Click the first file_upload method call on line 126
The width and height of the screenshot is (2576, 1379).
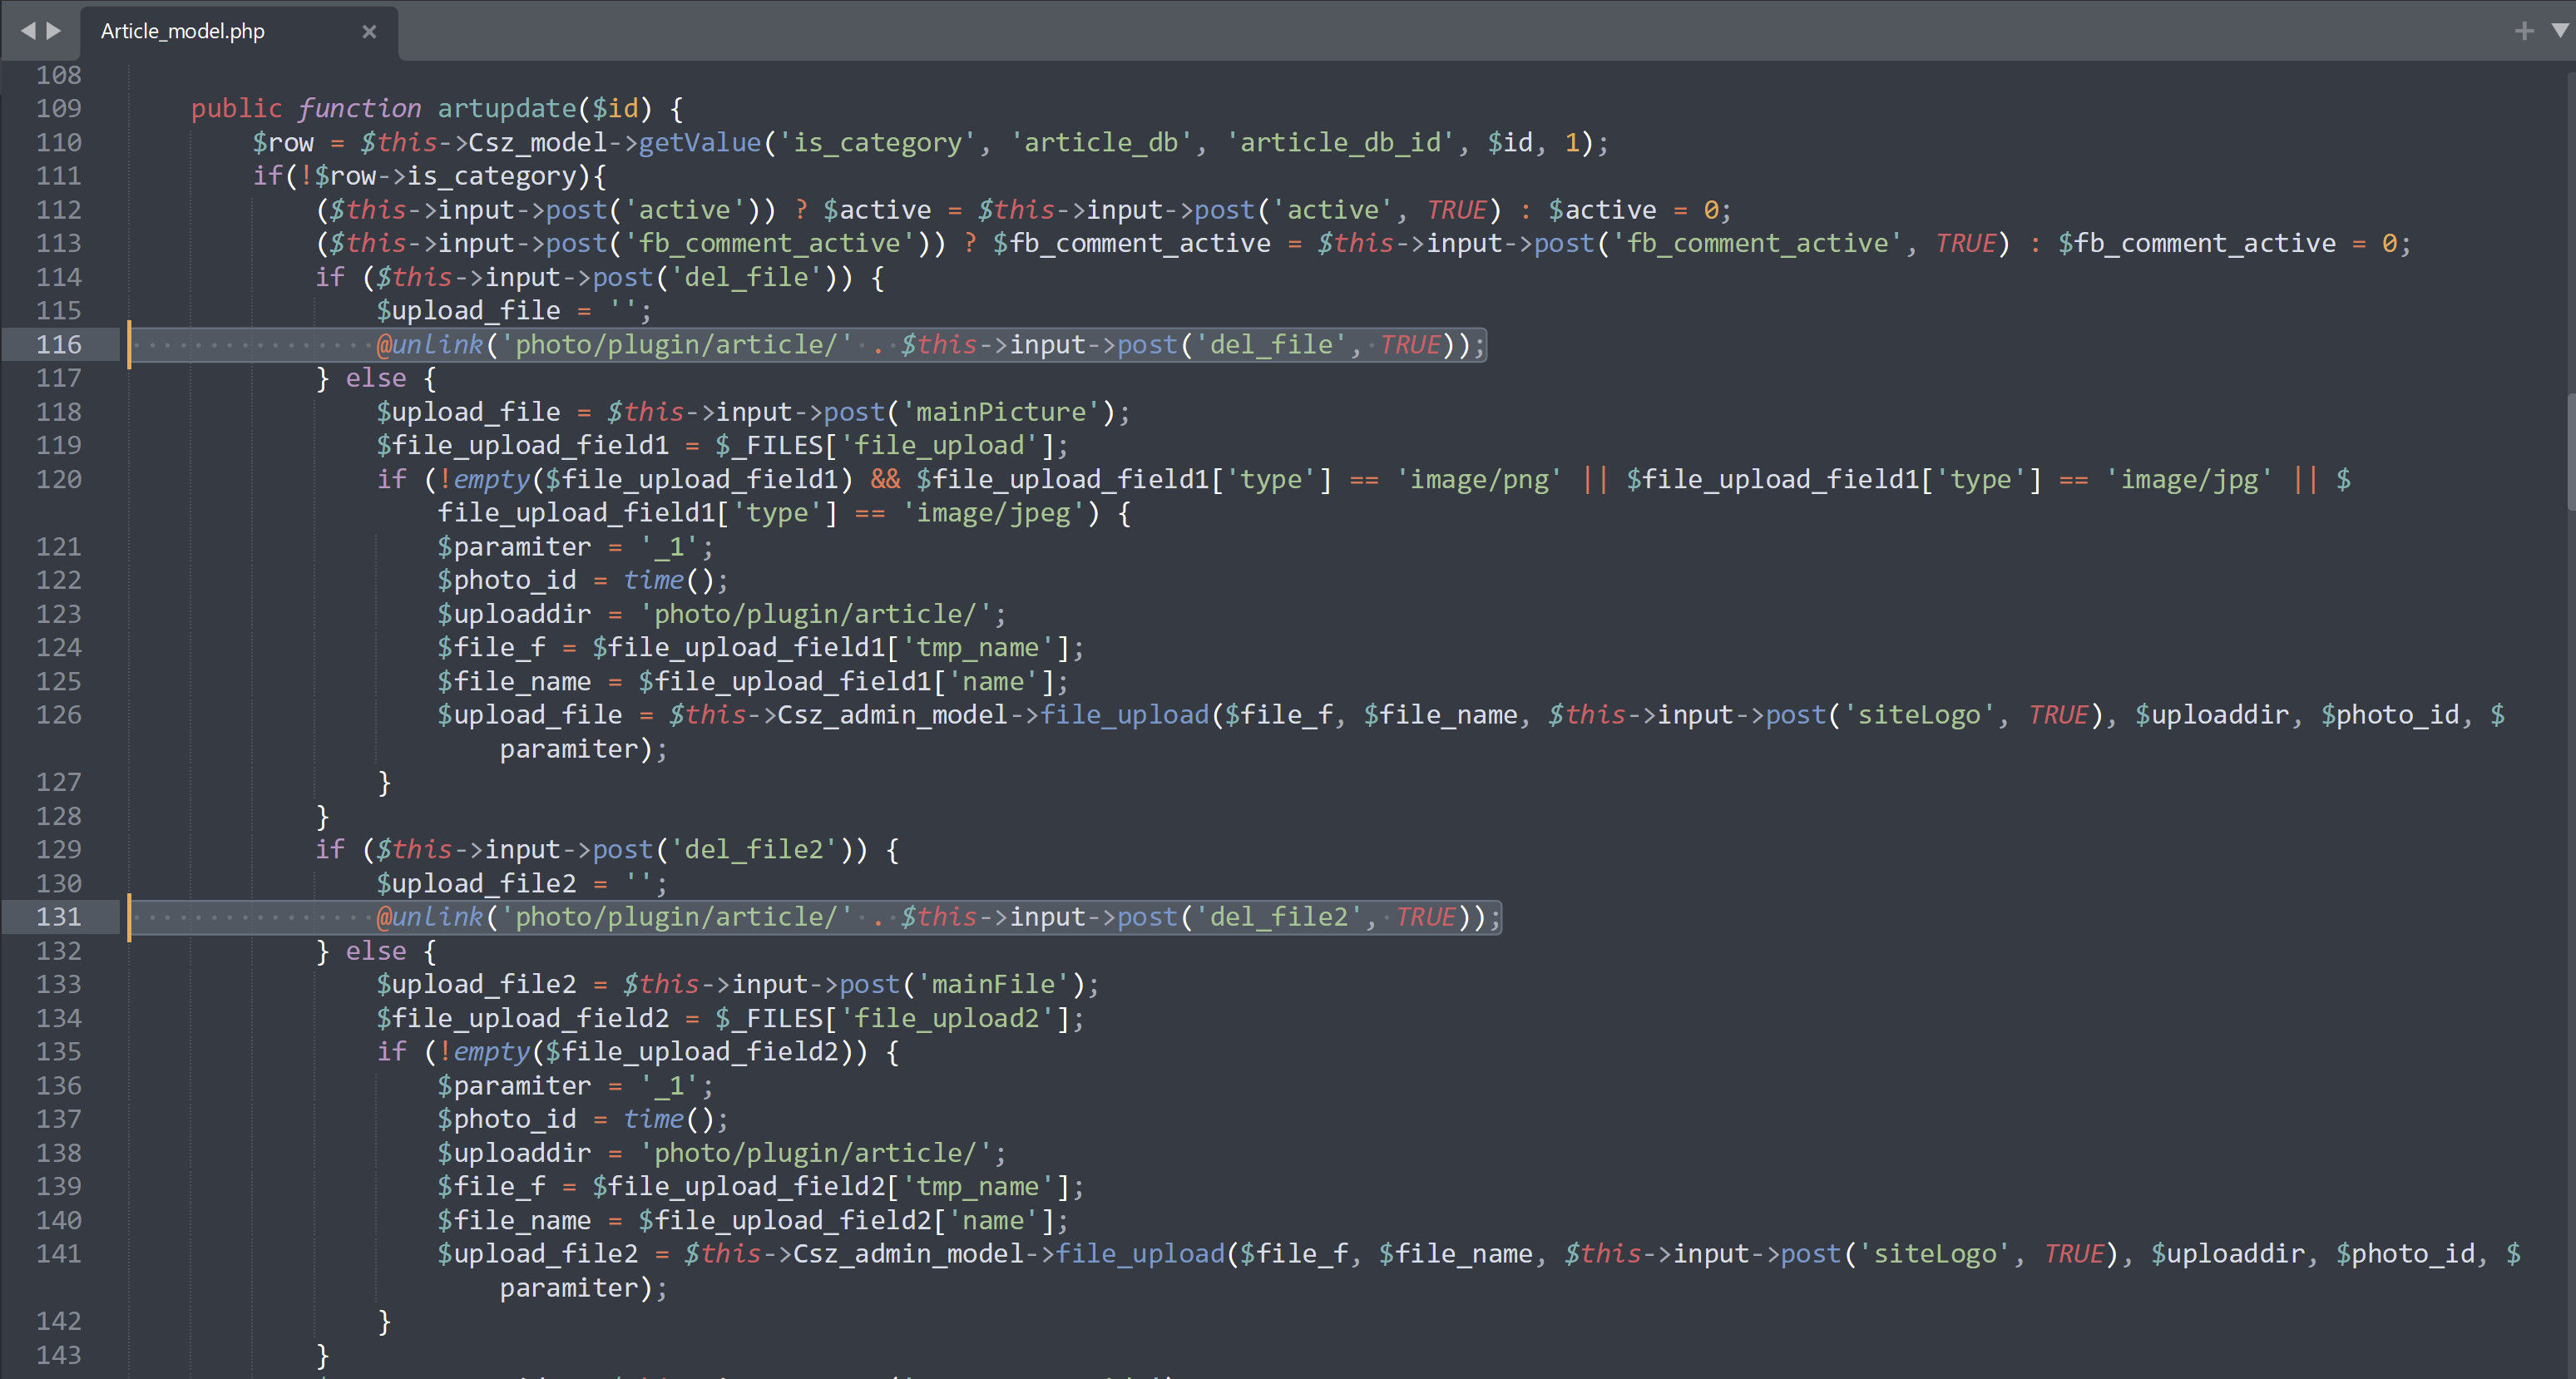pos(1124,715)
